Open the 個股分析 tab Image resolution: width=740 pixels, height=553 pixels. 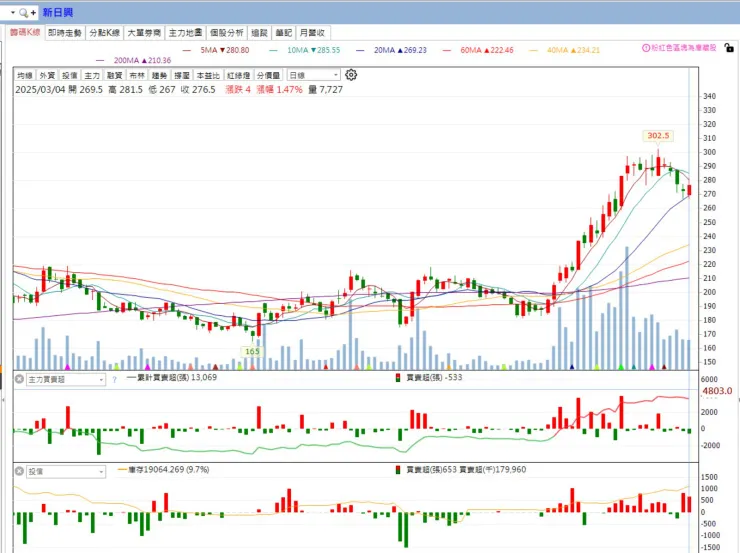tap(227, 33)
